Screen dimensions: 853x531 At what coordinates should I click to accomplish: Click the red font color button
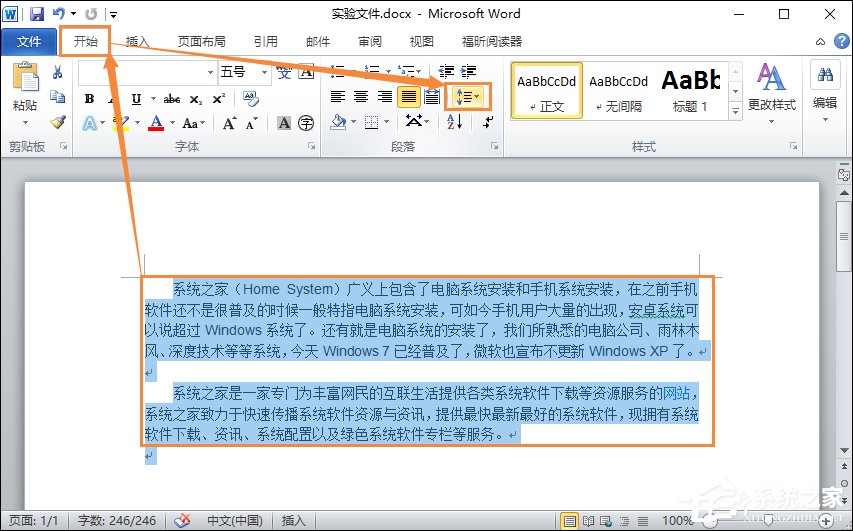point(156,123)
